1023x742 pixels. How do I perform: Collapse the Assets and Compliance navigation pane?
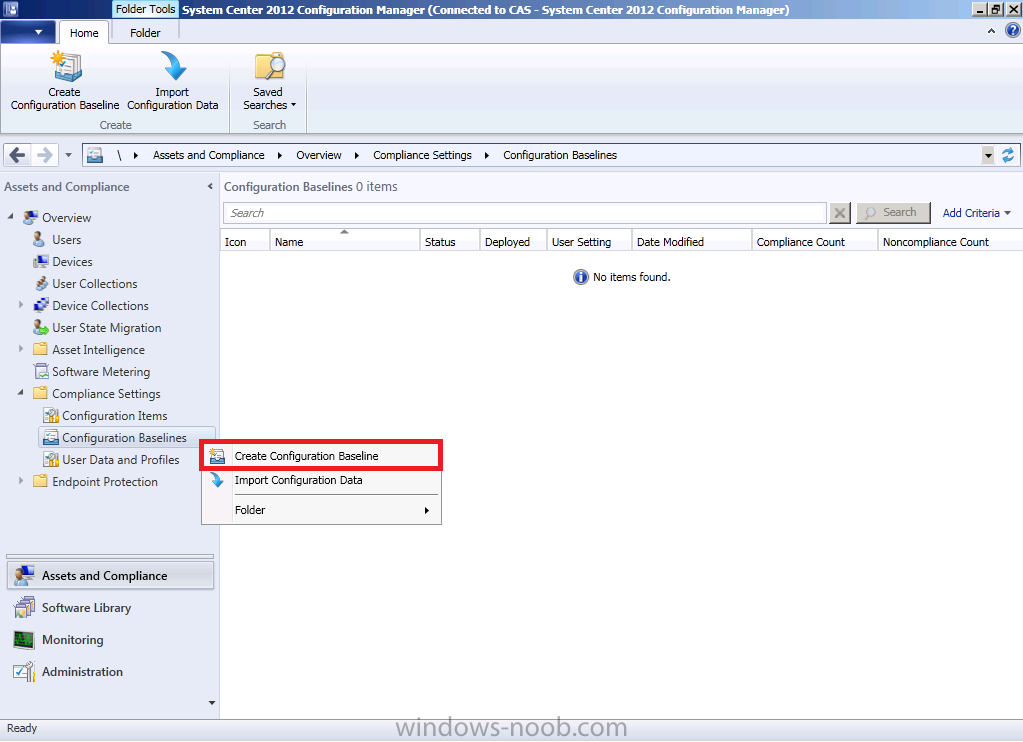(x=210, y=187)
